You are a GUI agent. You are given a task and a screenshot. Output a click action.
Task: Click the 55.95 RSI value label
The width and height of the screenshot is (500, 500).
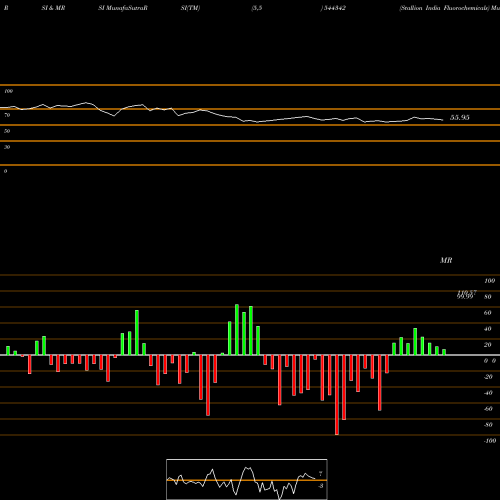click(x=460, y=118)
